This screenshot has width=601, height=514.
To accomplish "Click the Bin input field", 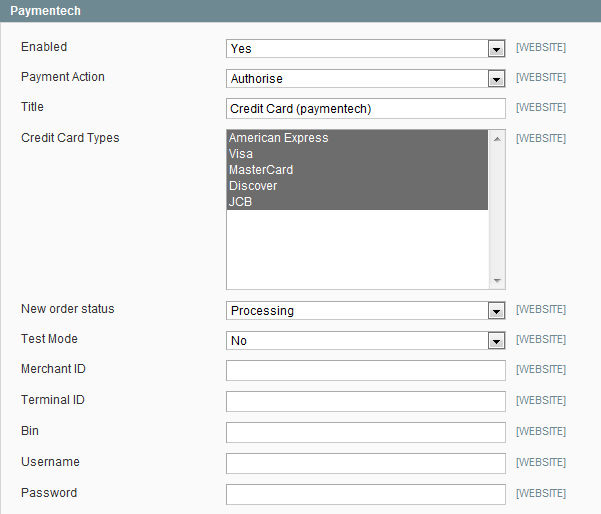I will (366, 432).
